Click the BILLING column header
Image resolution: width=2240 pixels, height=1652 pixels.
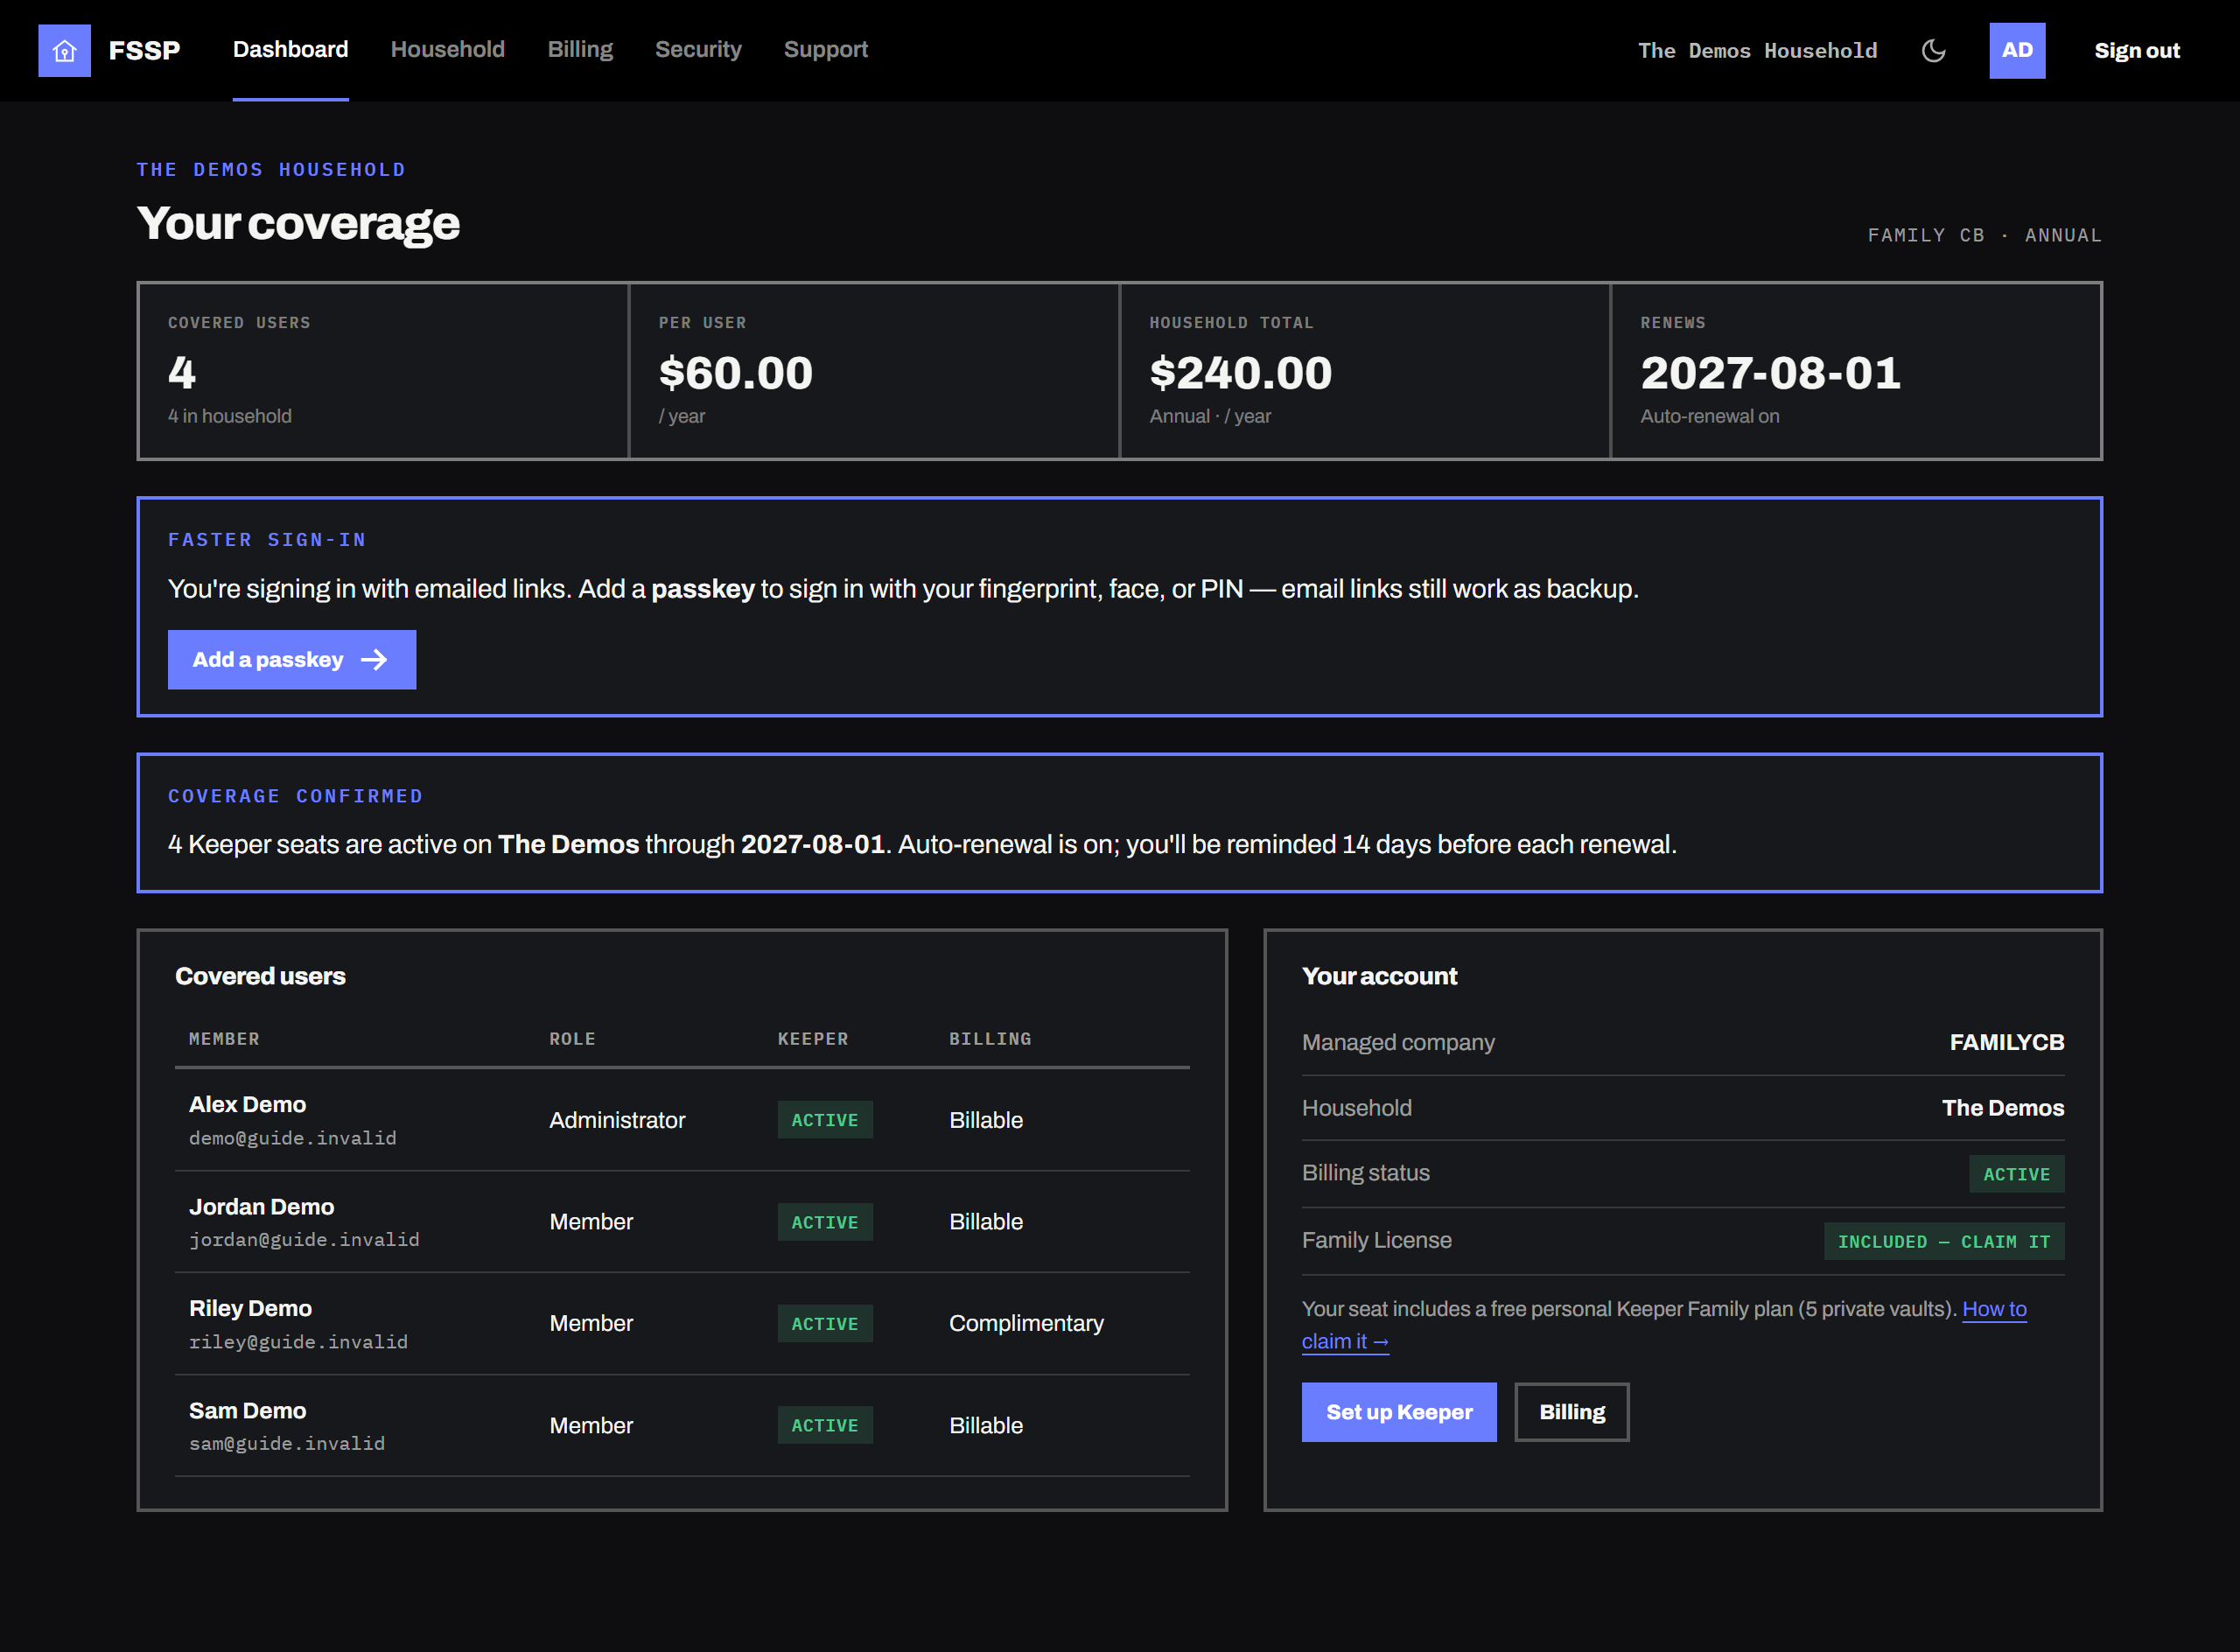[989, 1038]
